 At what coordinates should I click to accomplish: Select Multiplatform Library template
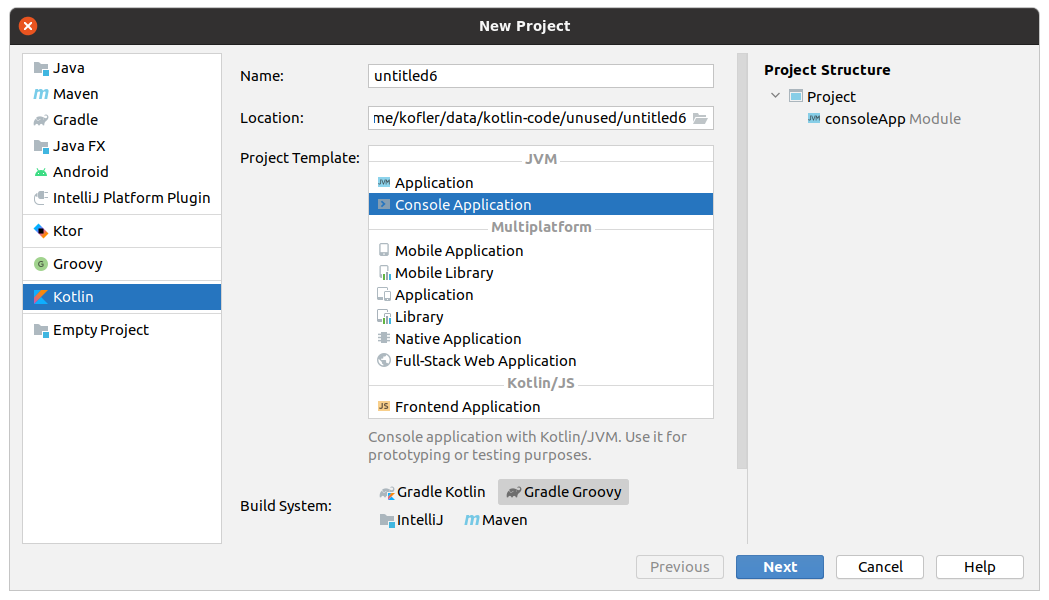[x=541, y=316]
